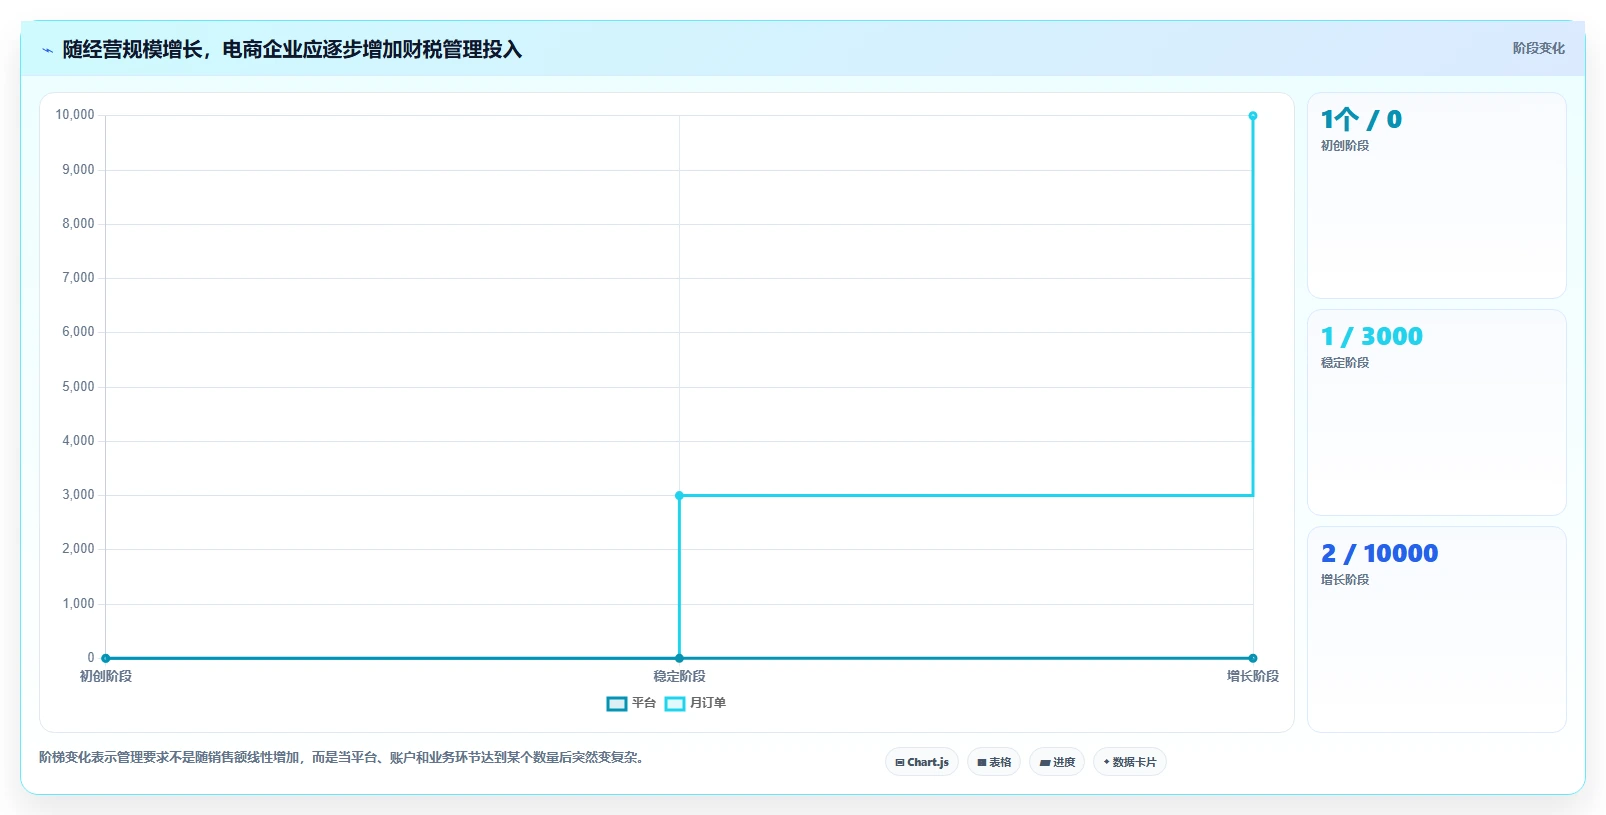The height and width of the screenshot is (815, 1606).
Task: Click the 稳定阶段 card showing 1 / 3000
Action: coord(1436,412)
